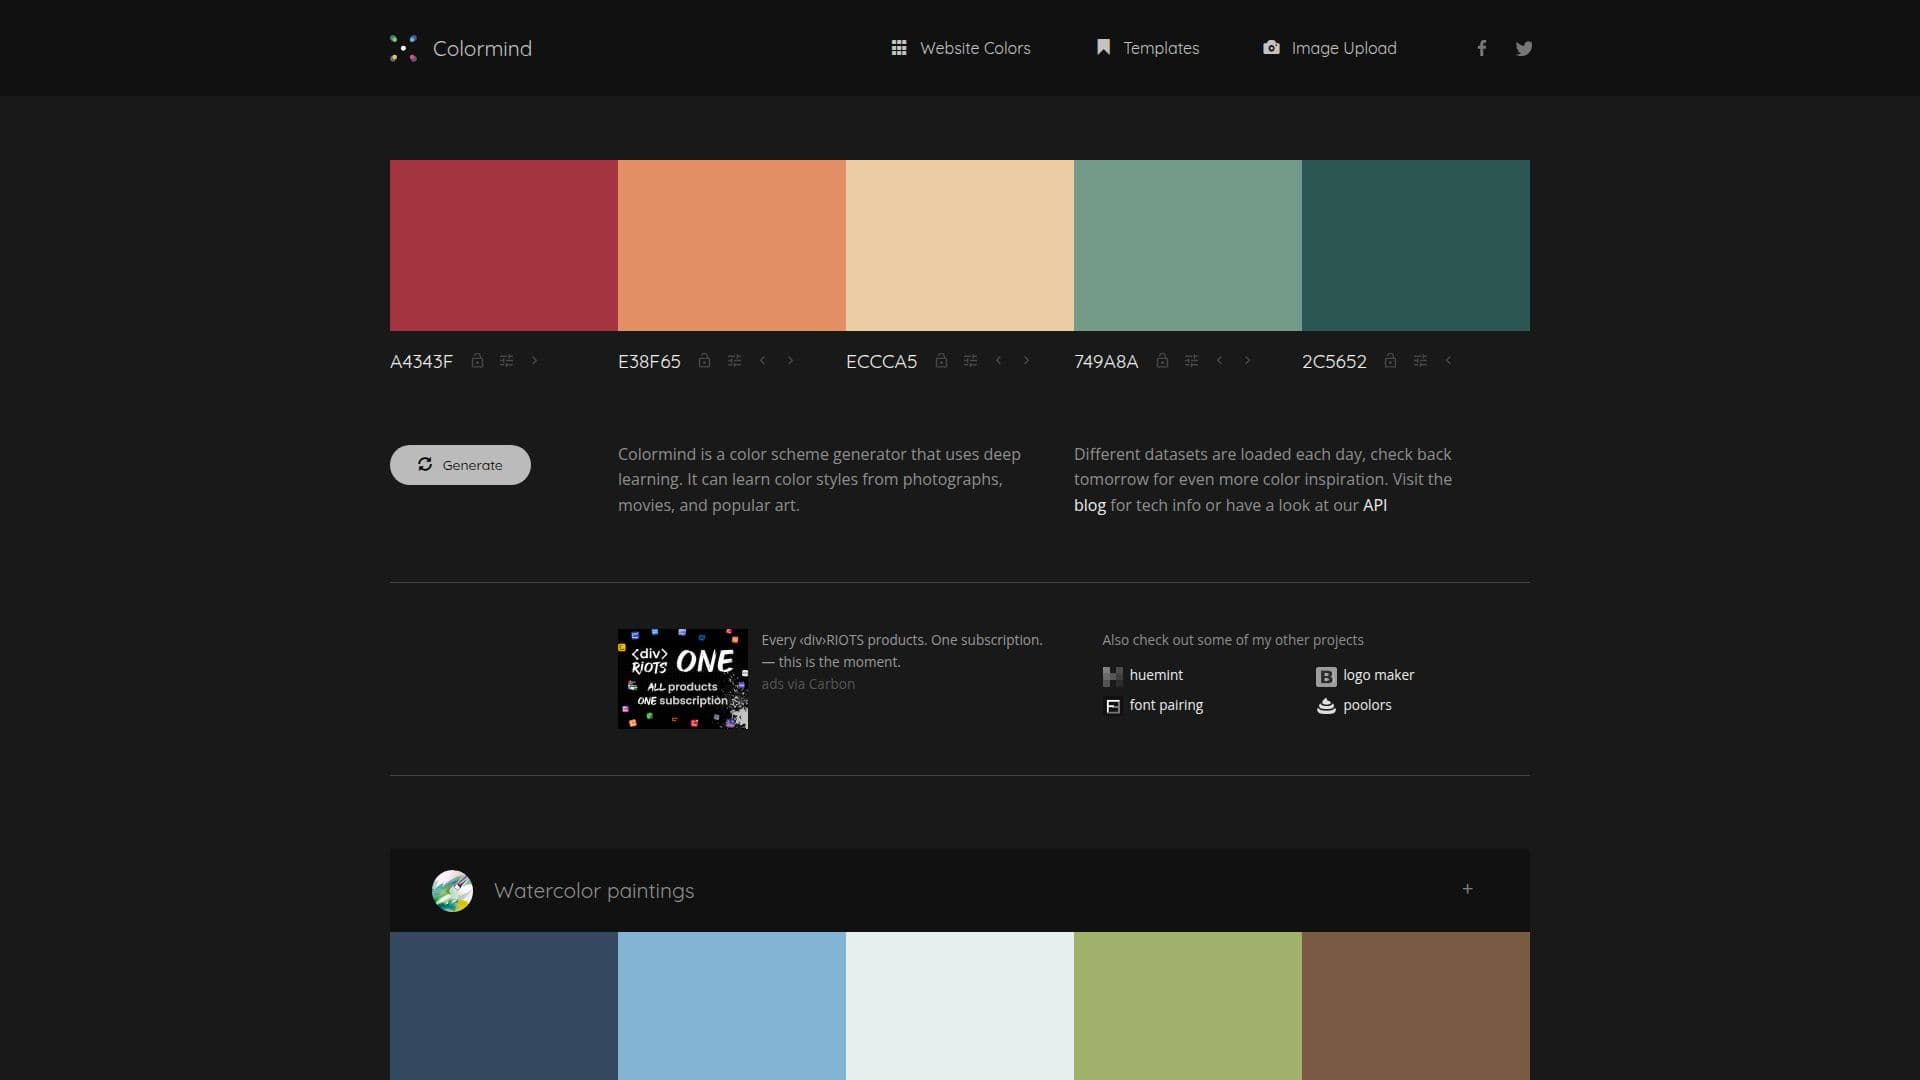Click the pale white watercolor swatch

pyautogui.click(x=960, y=1006)
